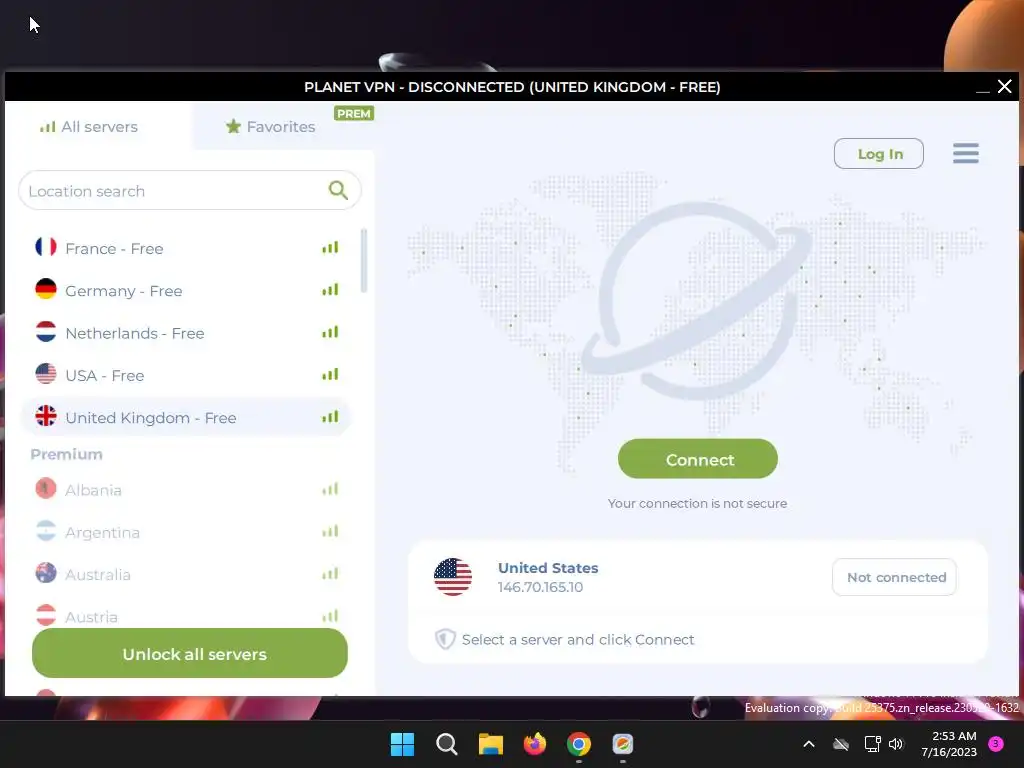Image resolution: width=1024 pixels, height=768 pixels.
Task: Click the United States flag in status card
Action: [x=453, y=577]
